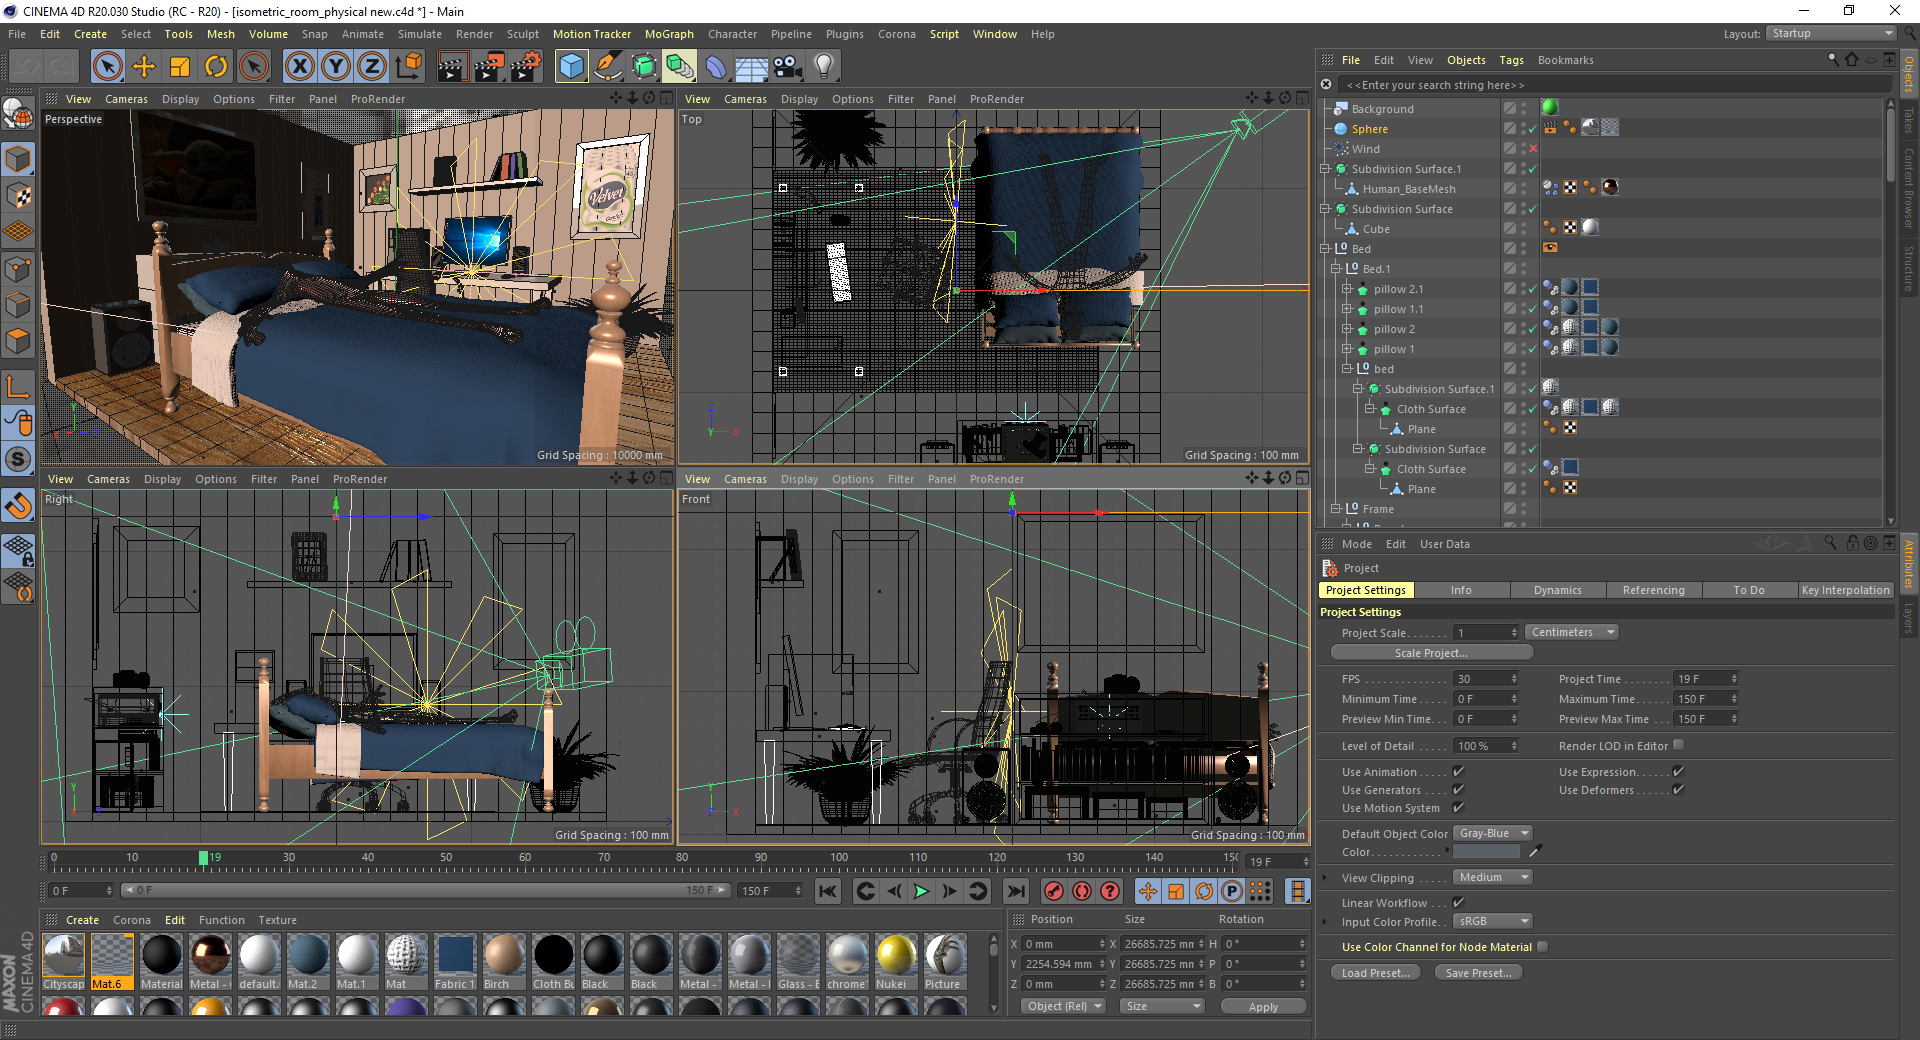Click the Apply button in coordinates
The width and height of the screenshot is (1920, 1040).
click(x=1263, y=1007)
